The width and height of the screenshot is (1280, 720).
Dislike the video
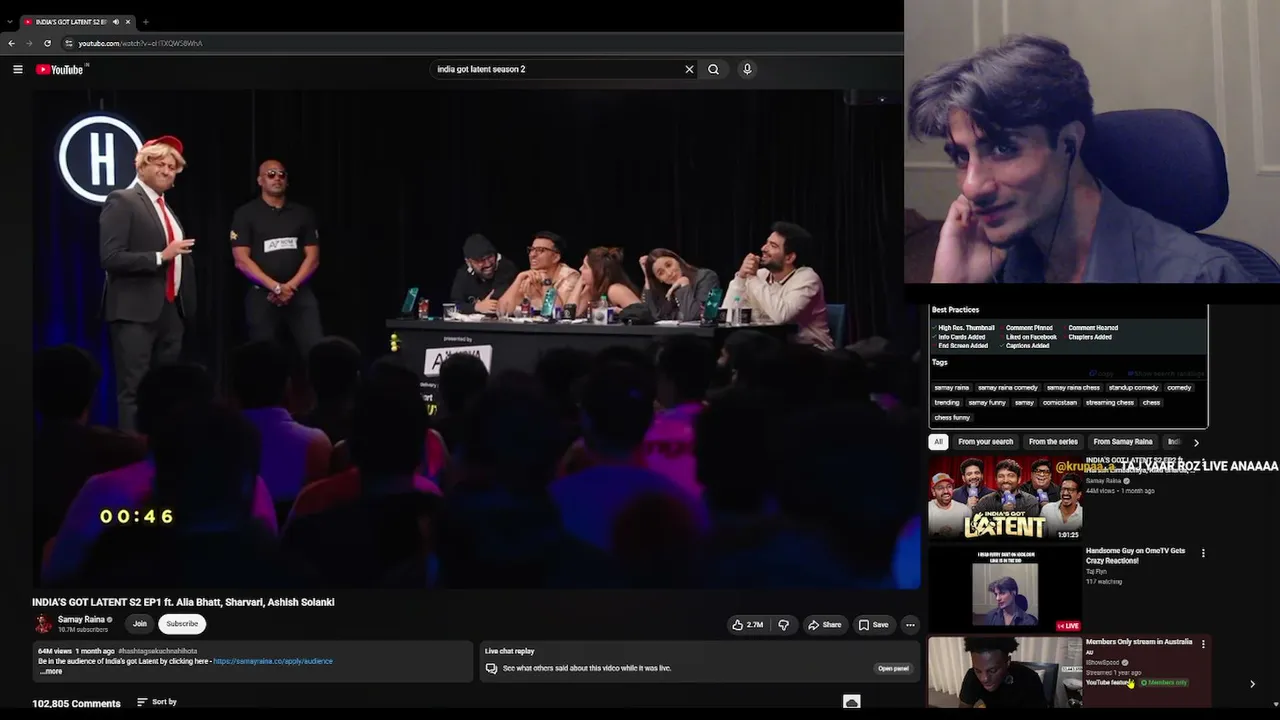(x=784, y=625)
